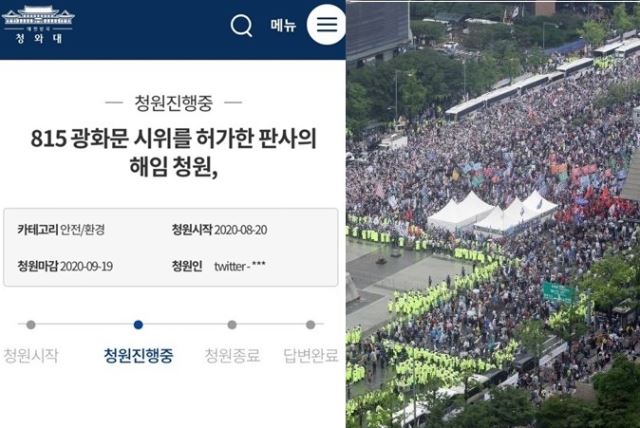Click the petition deadline 2020-09-19
This screenshot has width=640, height=428.
tap(86, 266)
